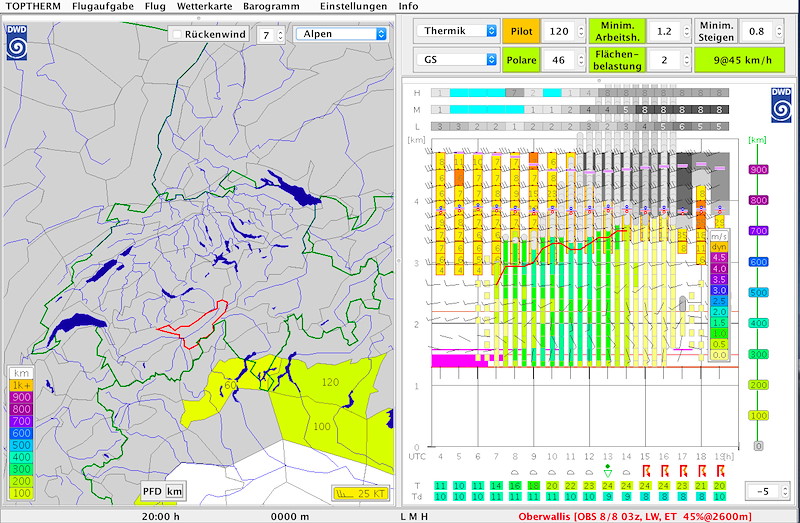Click the stepper arrows beside value 7
The width and height of the screenshot is (800, 523).
click(280, 35)
